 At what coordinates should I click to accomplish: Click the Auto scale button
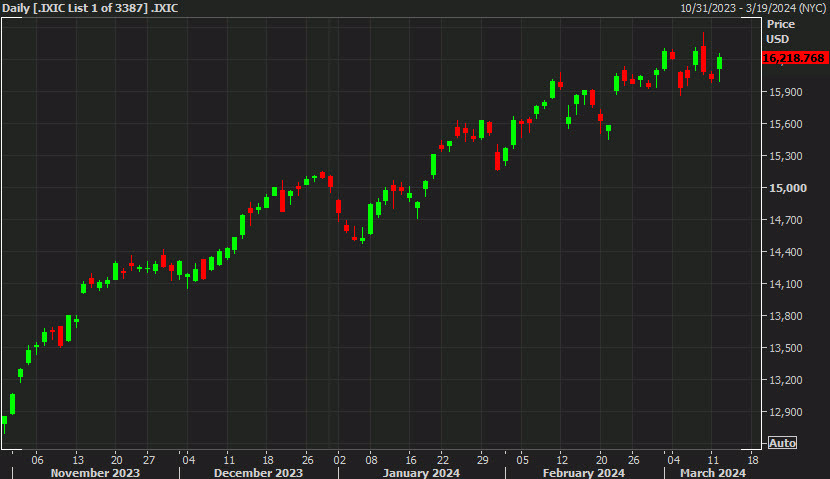coord(782,443)
